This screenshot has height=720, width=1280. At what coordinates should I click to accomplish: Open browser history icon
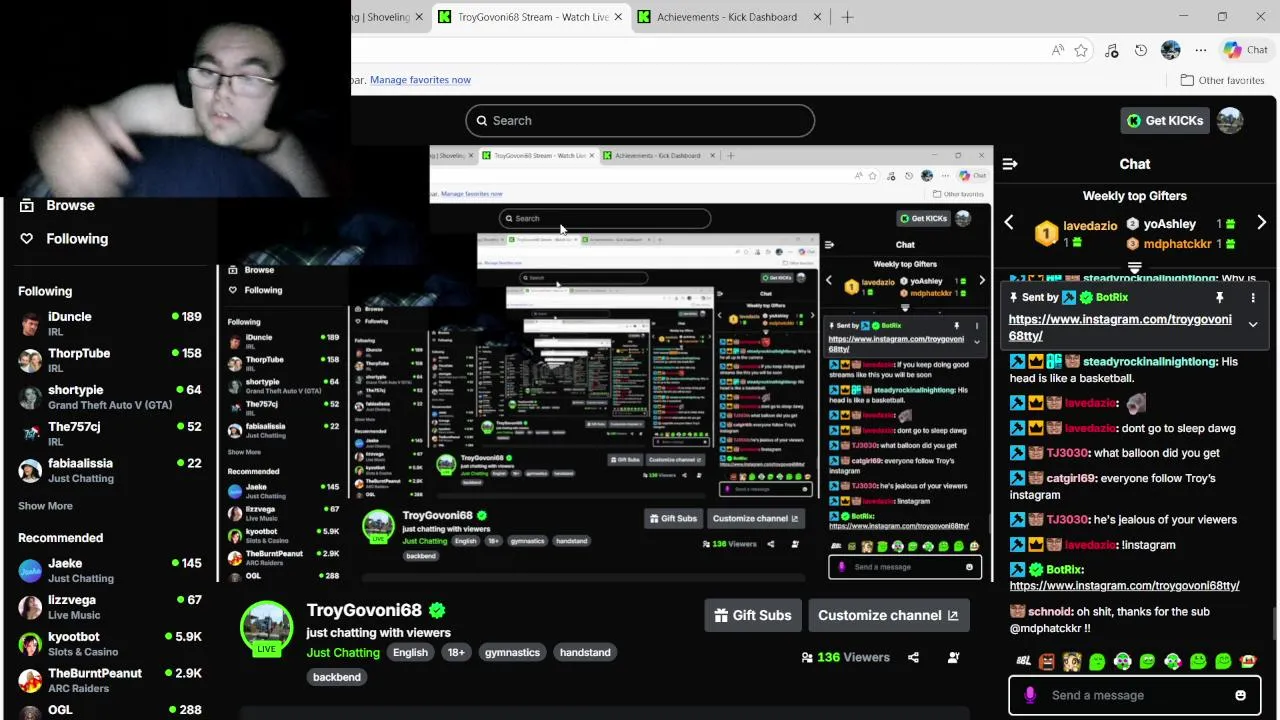click(1141, 50)
